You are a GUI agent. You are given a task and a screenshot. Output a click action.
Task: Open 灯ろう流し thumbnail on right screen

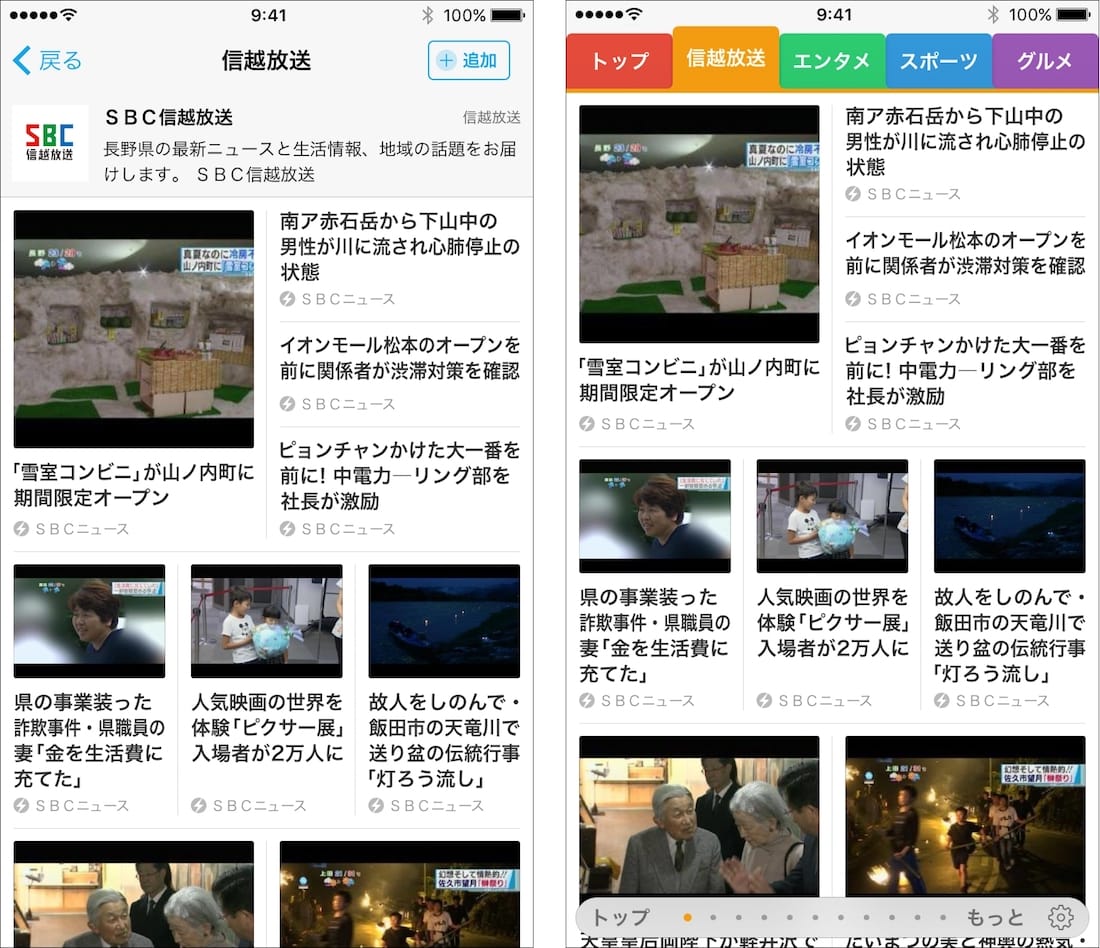point(1010,516)
